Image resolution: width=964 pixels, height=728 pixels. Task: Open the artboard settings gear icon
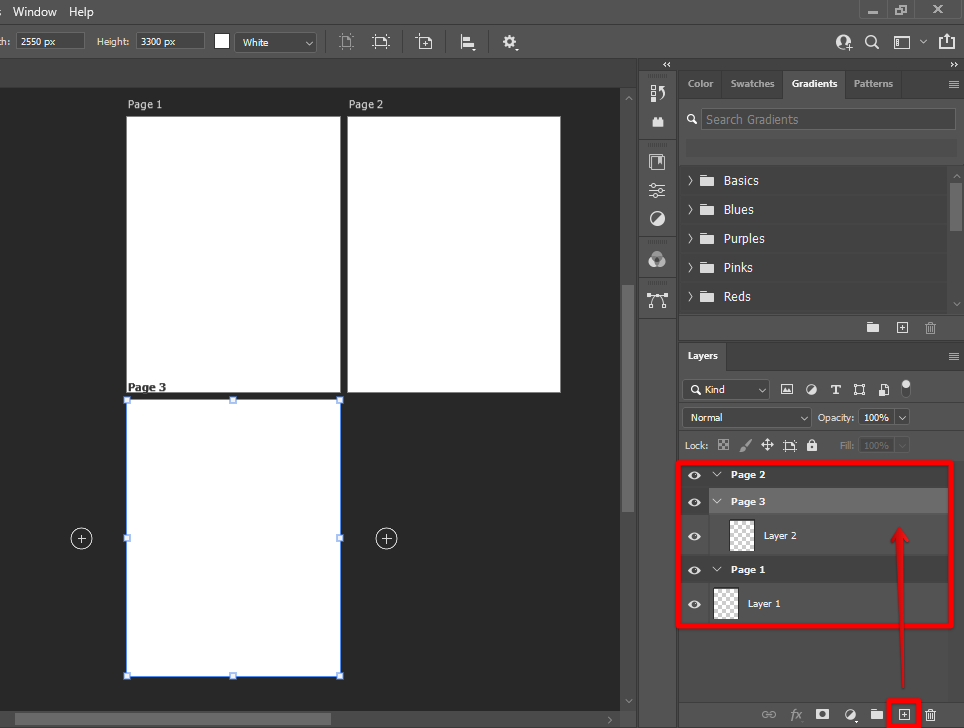(x=510, y=42)
